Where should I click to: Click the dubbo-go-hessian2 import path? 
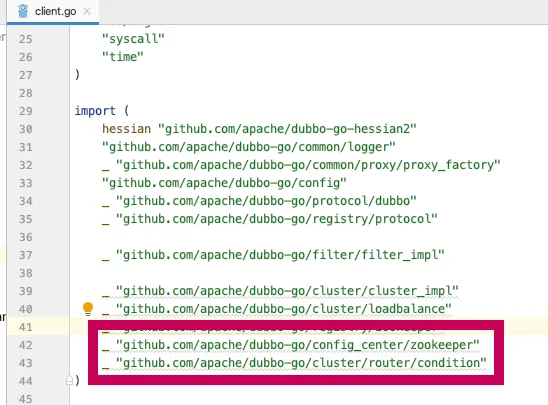[287, 129]
